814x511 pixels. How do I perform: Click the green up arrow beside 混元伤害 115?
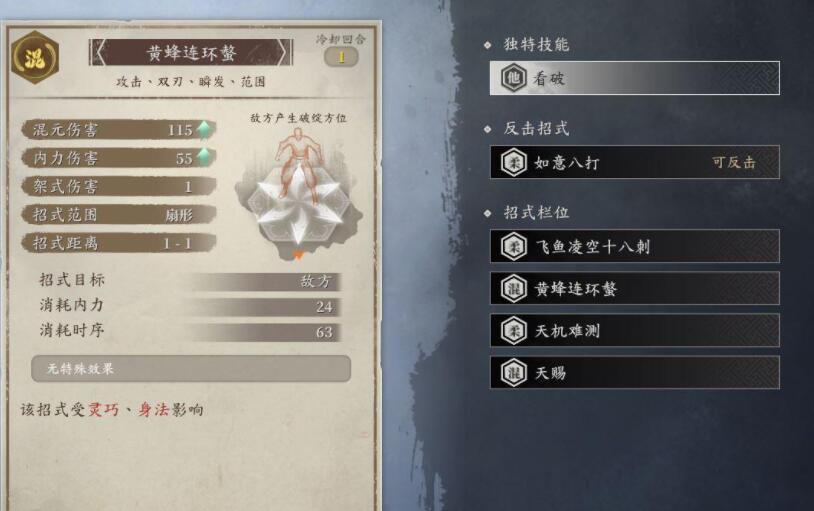click(x=205, y=129)
